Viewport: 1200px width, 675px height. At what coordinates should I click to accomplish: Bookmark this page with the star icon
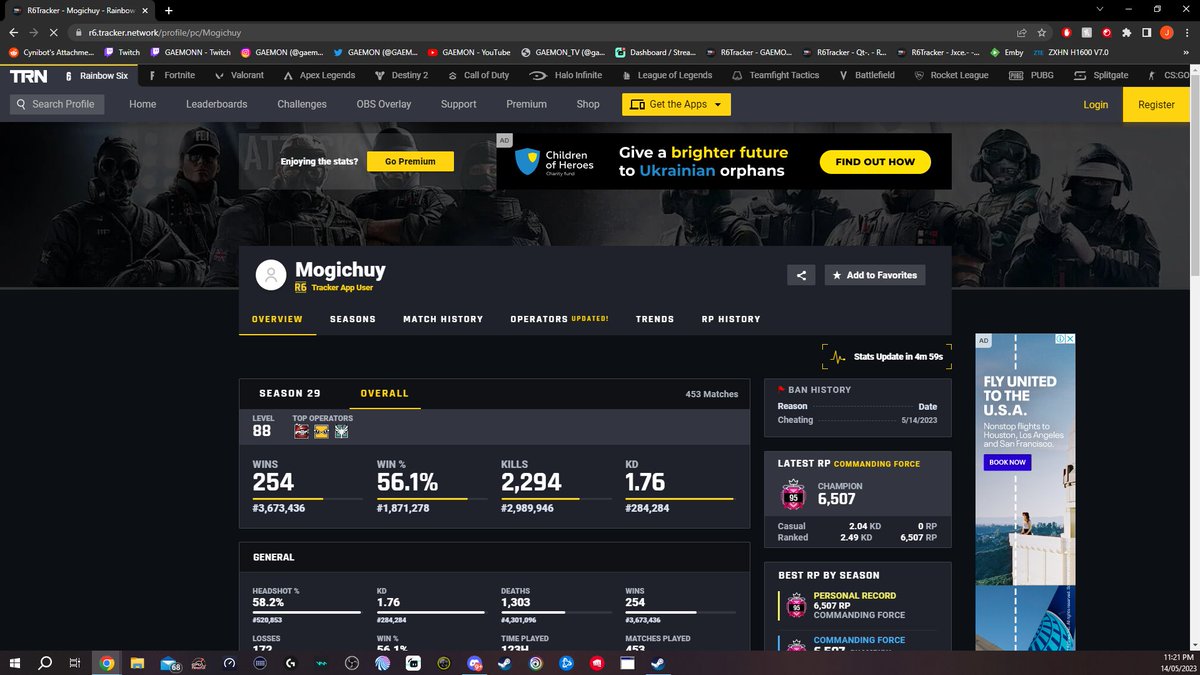1041,32
